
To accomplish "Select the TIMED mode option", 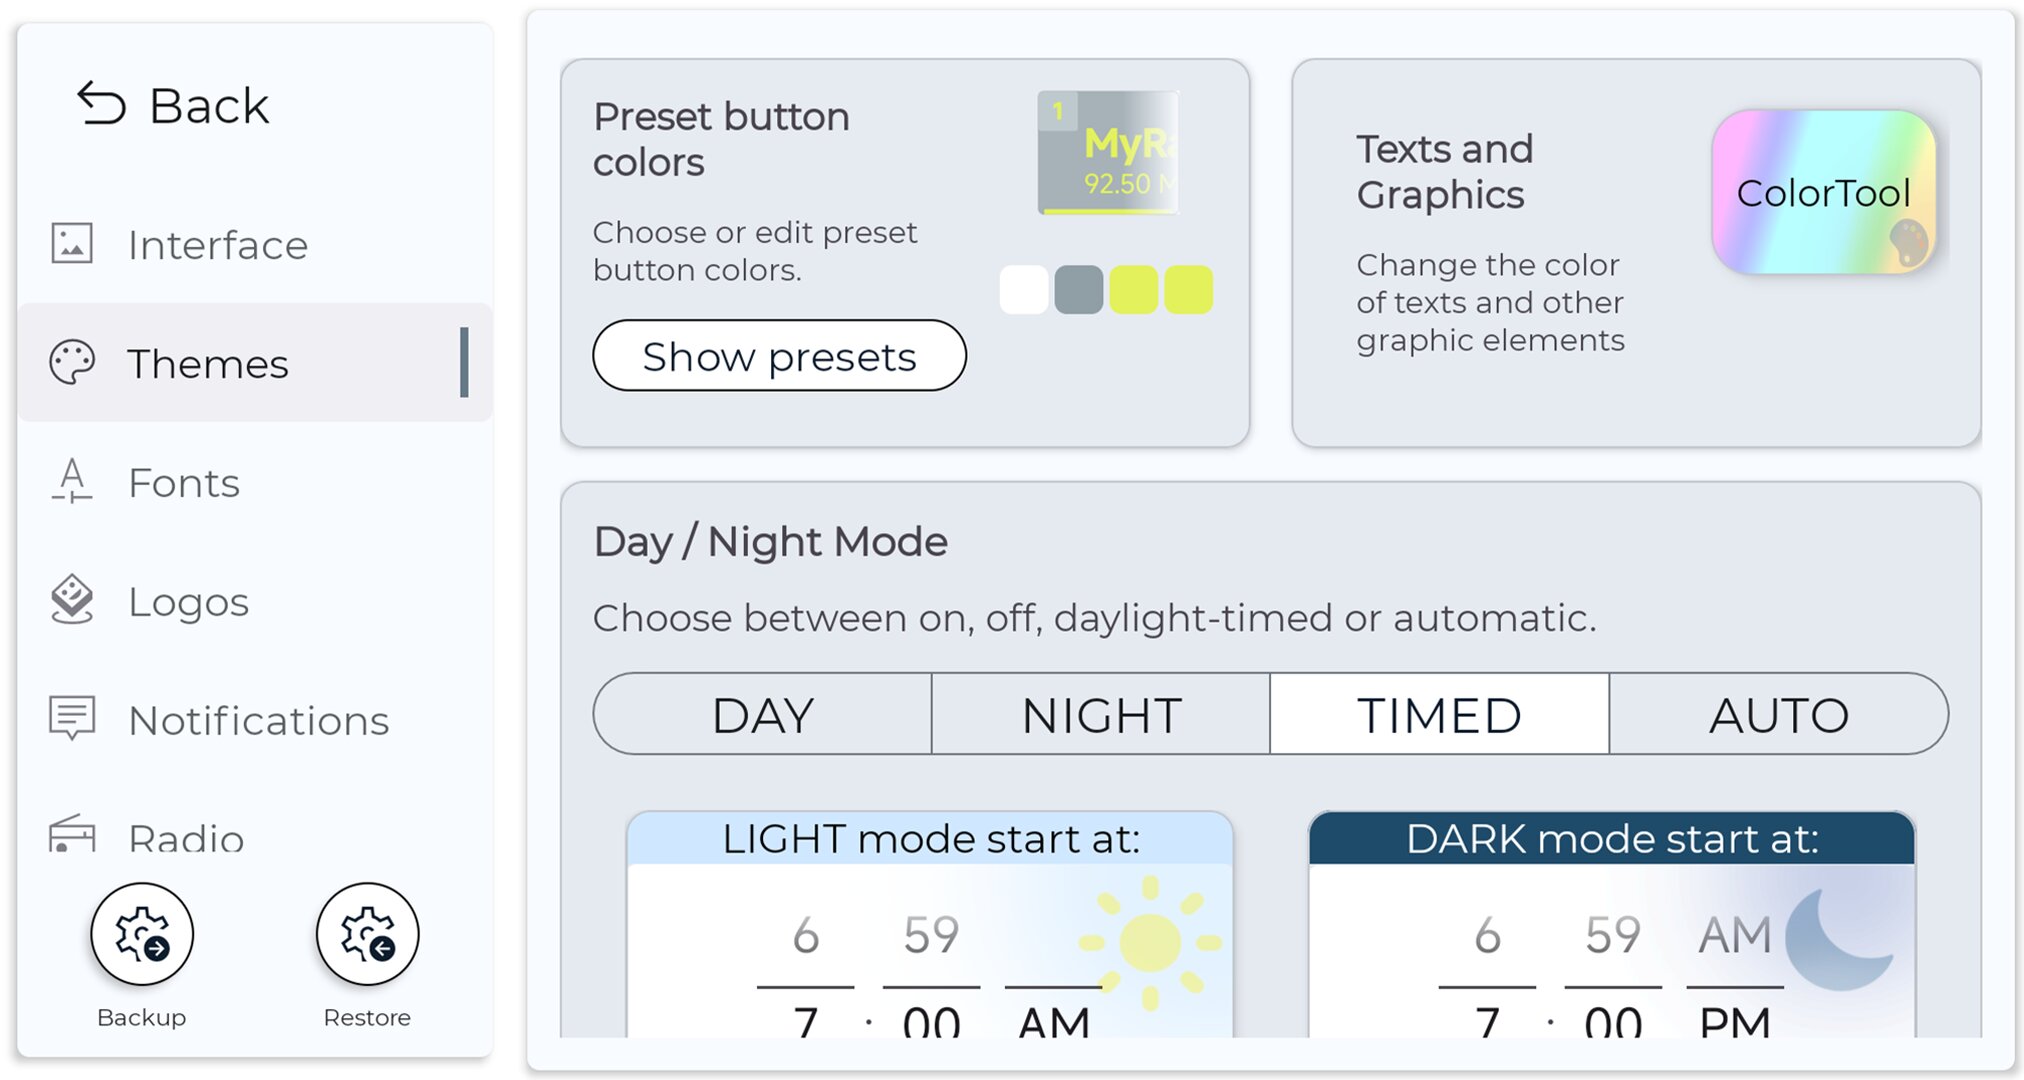I will pyautogui.click(x=1440, y=714).
